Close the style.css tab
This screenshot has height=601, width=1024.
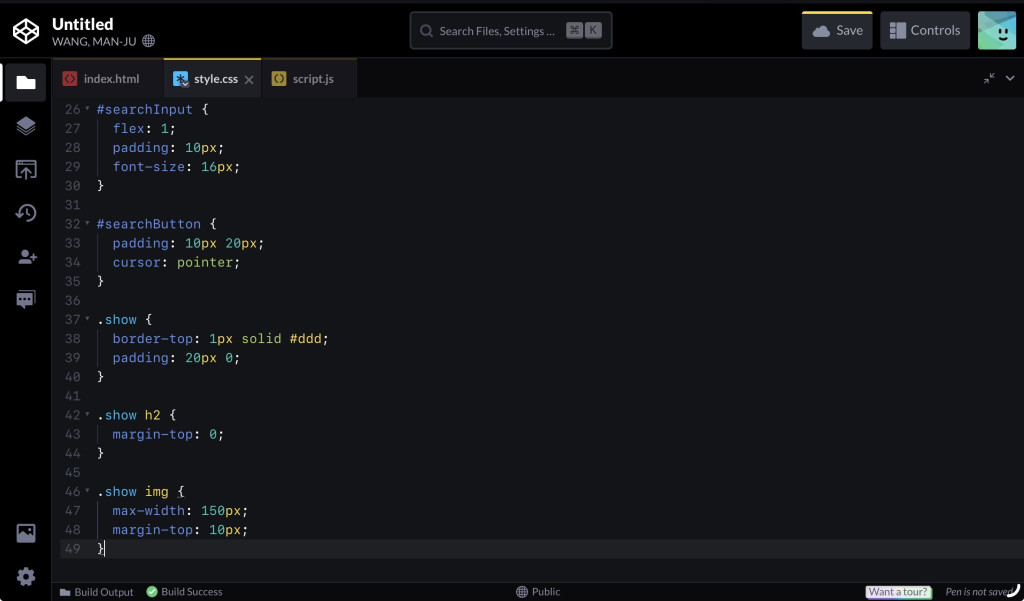pyautogui.click(x=249, y=80)
